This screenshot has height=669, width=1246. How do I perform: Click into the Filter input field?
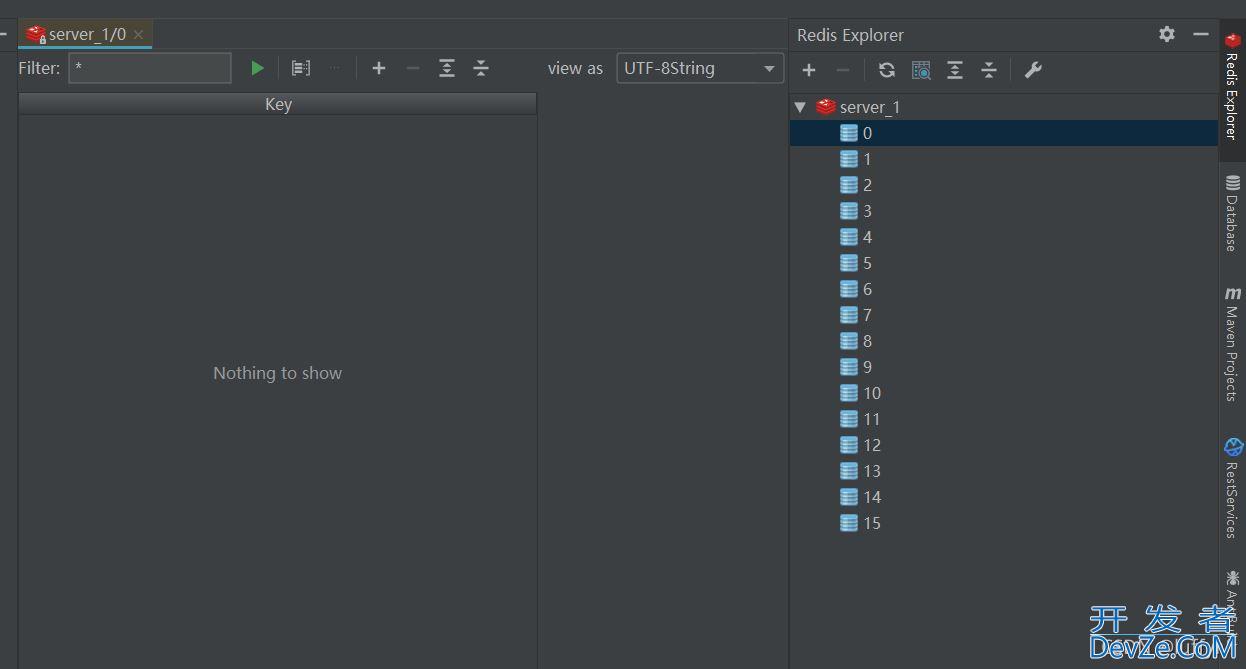tap(150, 68)
